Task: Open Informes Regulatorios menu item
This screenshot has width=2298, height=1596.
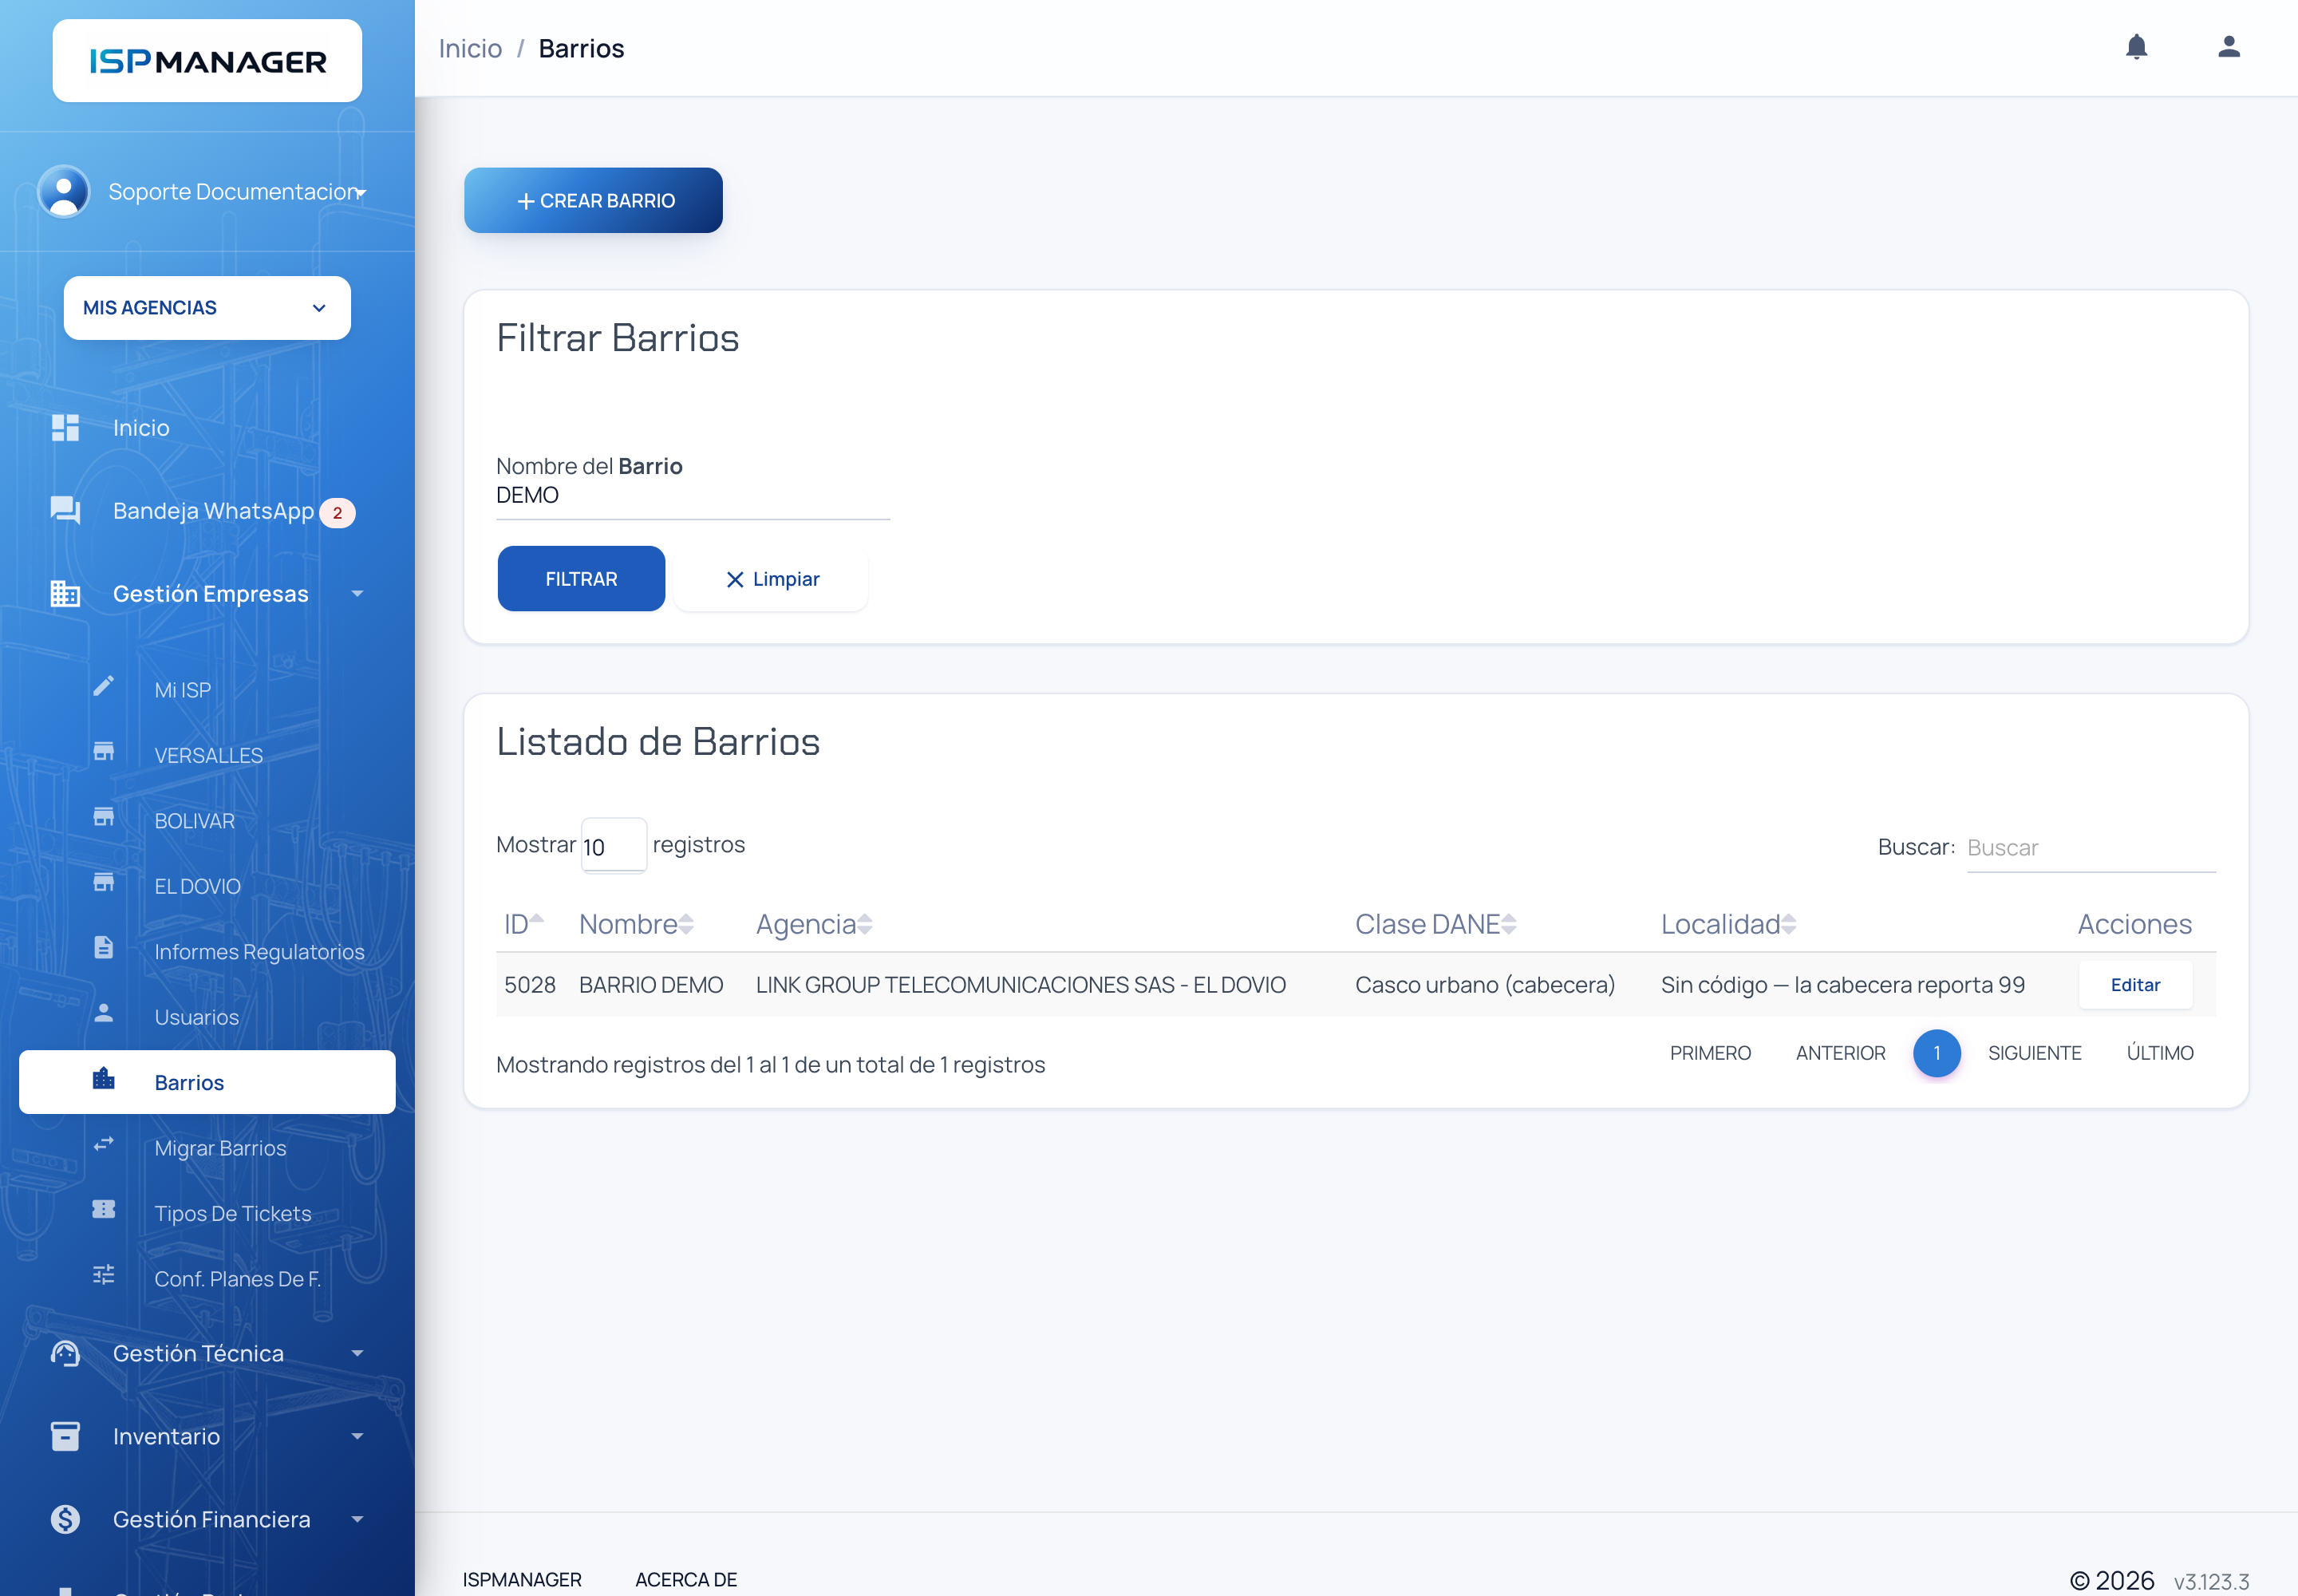Action: click(207, 952)
